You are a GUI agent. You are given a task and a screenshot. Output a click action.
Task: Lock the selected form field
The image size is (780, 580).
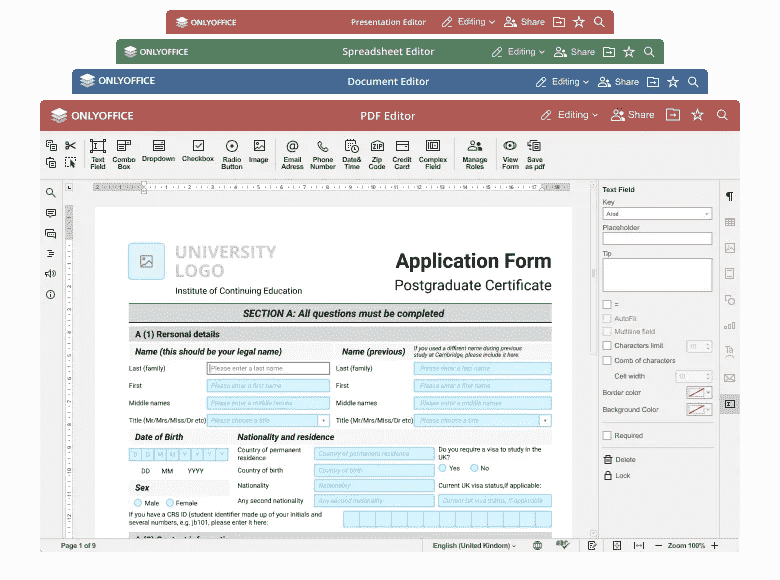[x=617, y=476]
